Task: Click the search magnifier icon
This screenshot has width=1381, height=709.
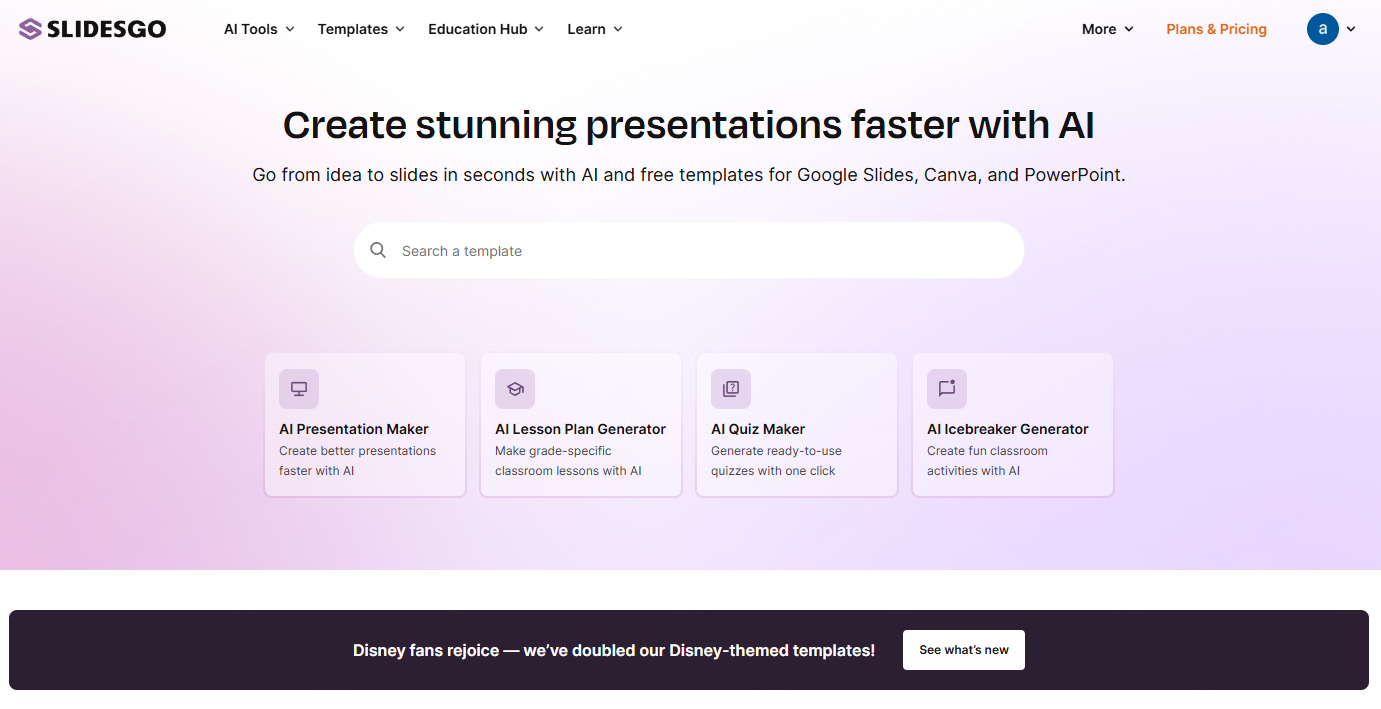Action: click(378, 250)
